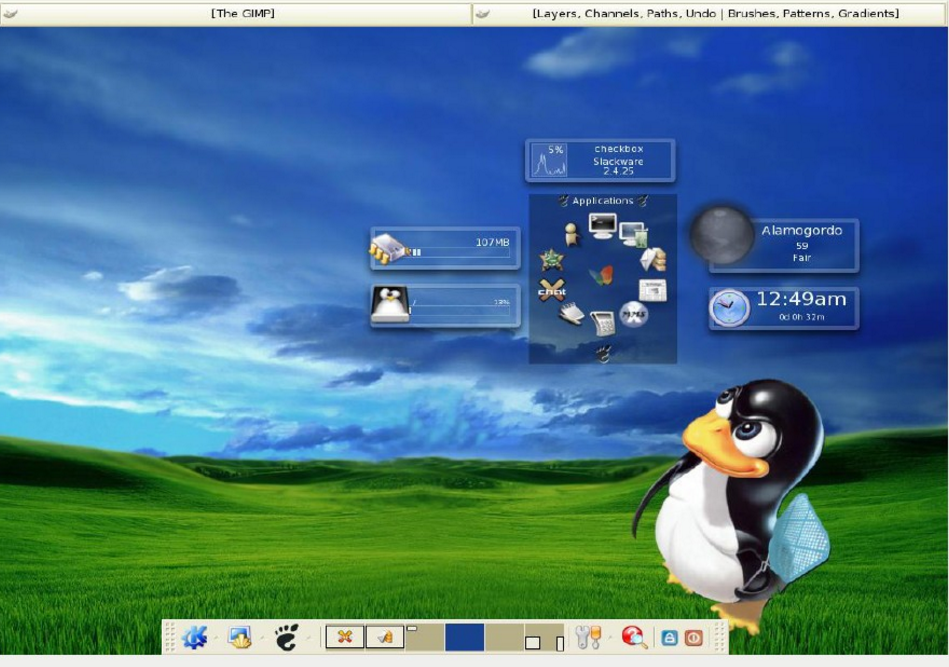
Task: Click the panel's right drag handle
Action: pyautogui.click(x=719, y=637)
